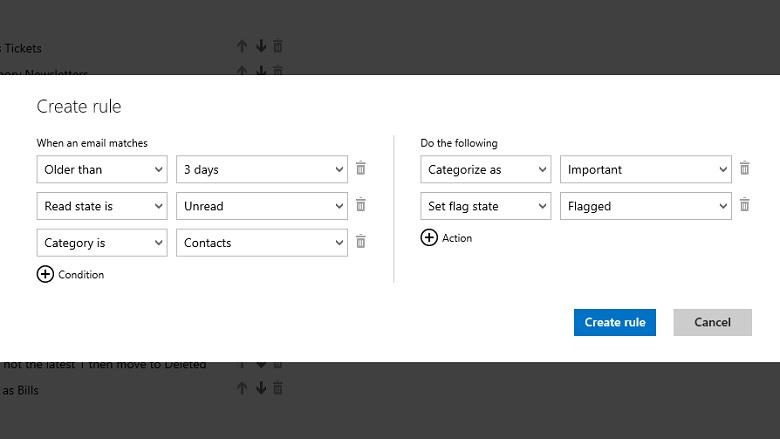Expand the Flagged value dropdown

646,206
